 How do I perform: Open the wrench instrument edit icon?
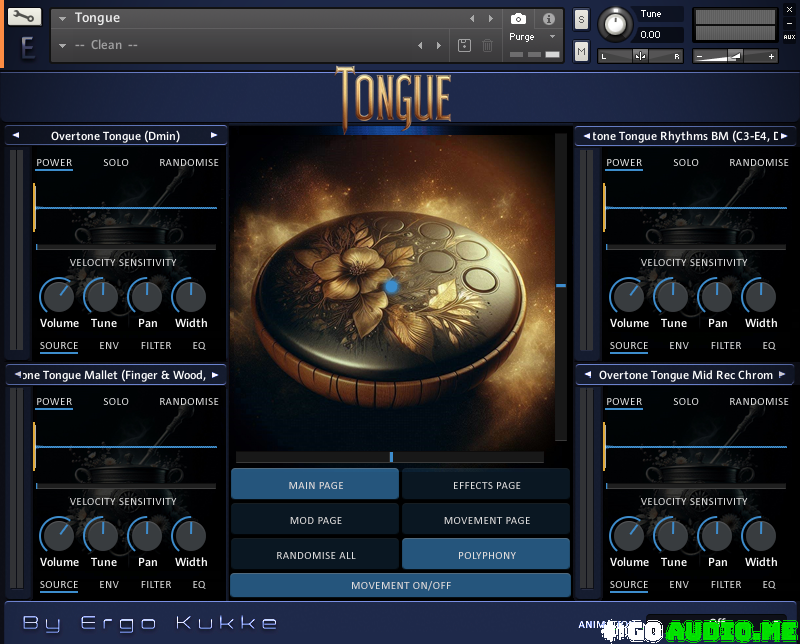pos(25,17)
